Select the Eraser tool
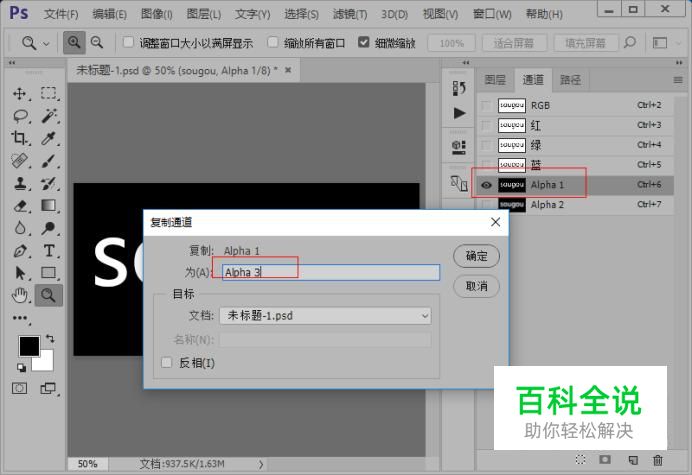The height and width of the screenshot is (475, 692). point(20,206)
